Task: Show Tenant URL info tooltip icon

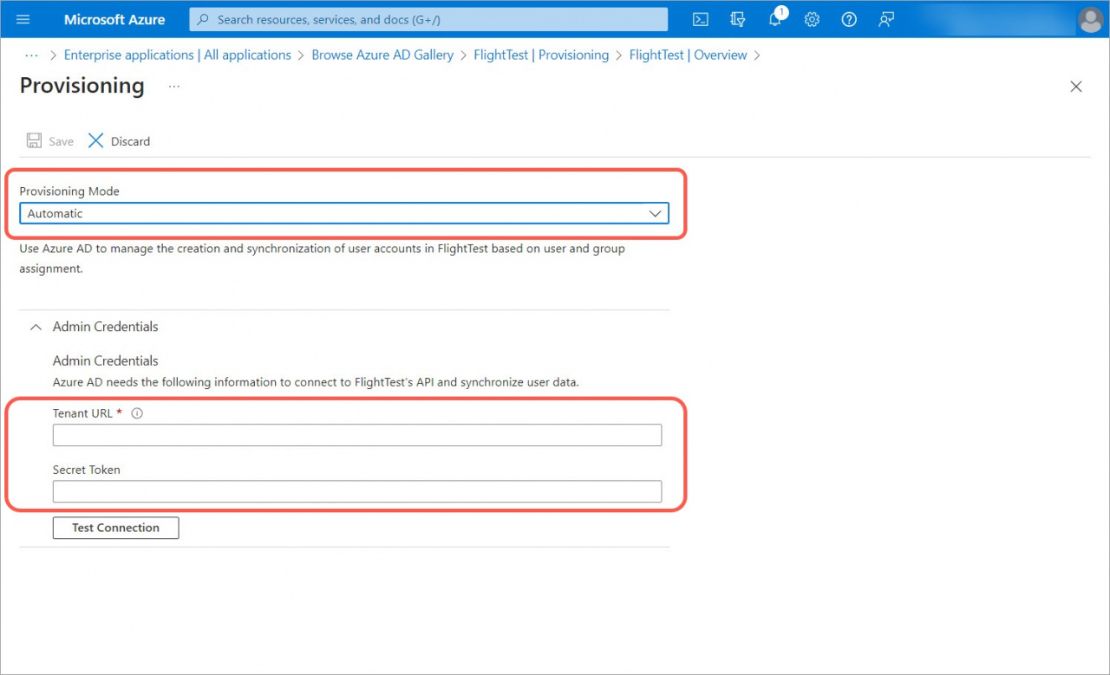Action: pos(137,413)
